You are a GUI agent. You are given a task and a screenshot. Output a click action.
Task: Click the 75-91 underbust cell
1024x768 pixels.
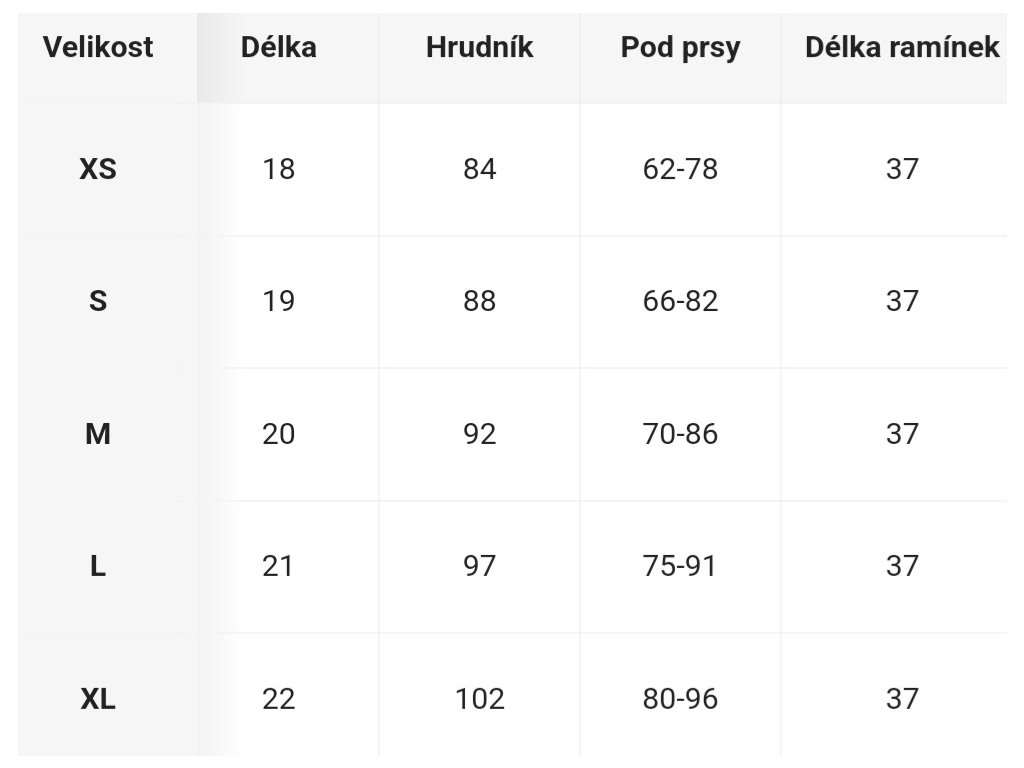pyautogui.click(x=680, y=566)
